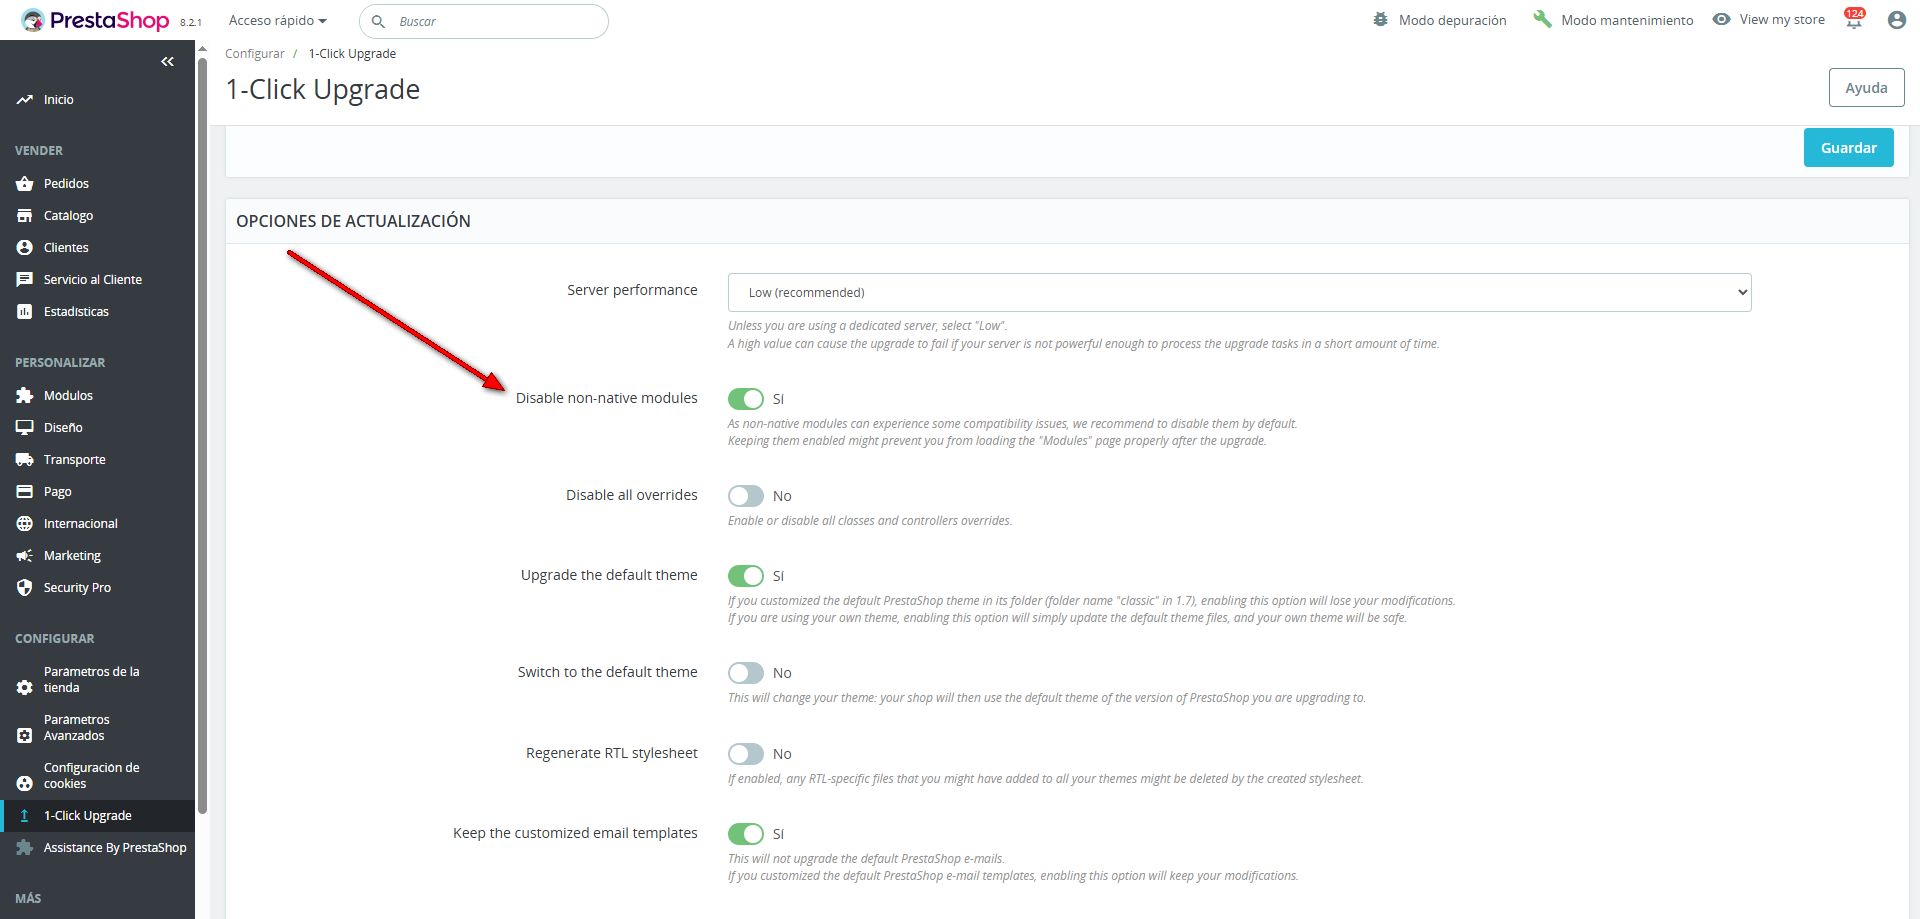Click the Guardar button
The image size is (1920, 919).
[1848, 148]
